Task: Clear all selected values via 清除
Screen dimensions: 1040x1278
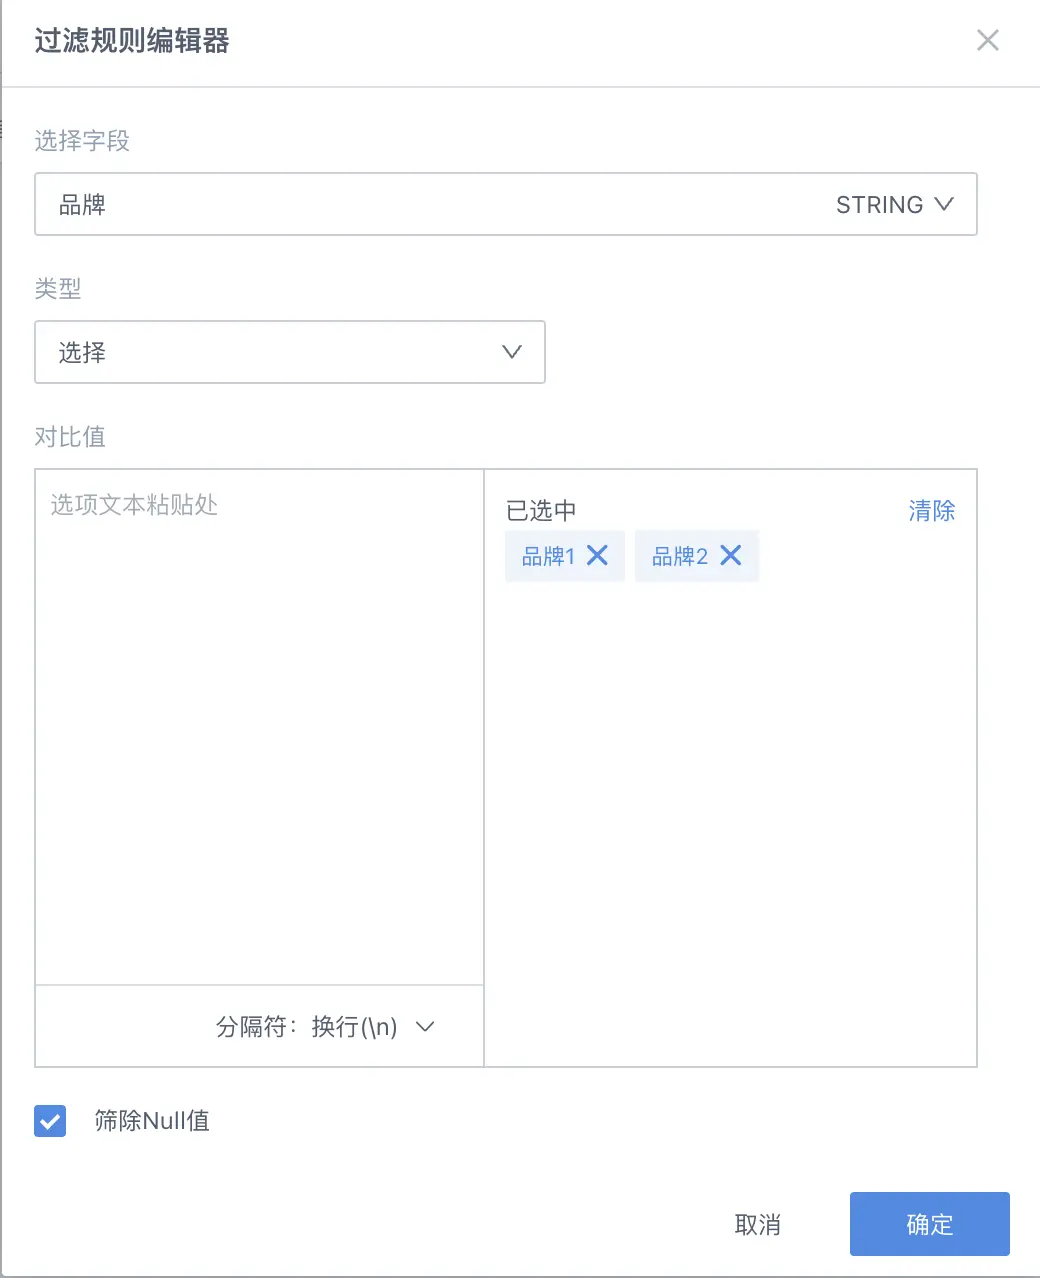Action: (x=931, y=511)
